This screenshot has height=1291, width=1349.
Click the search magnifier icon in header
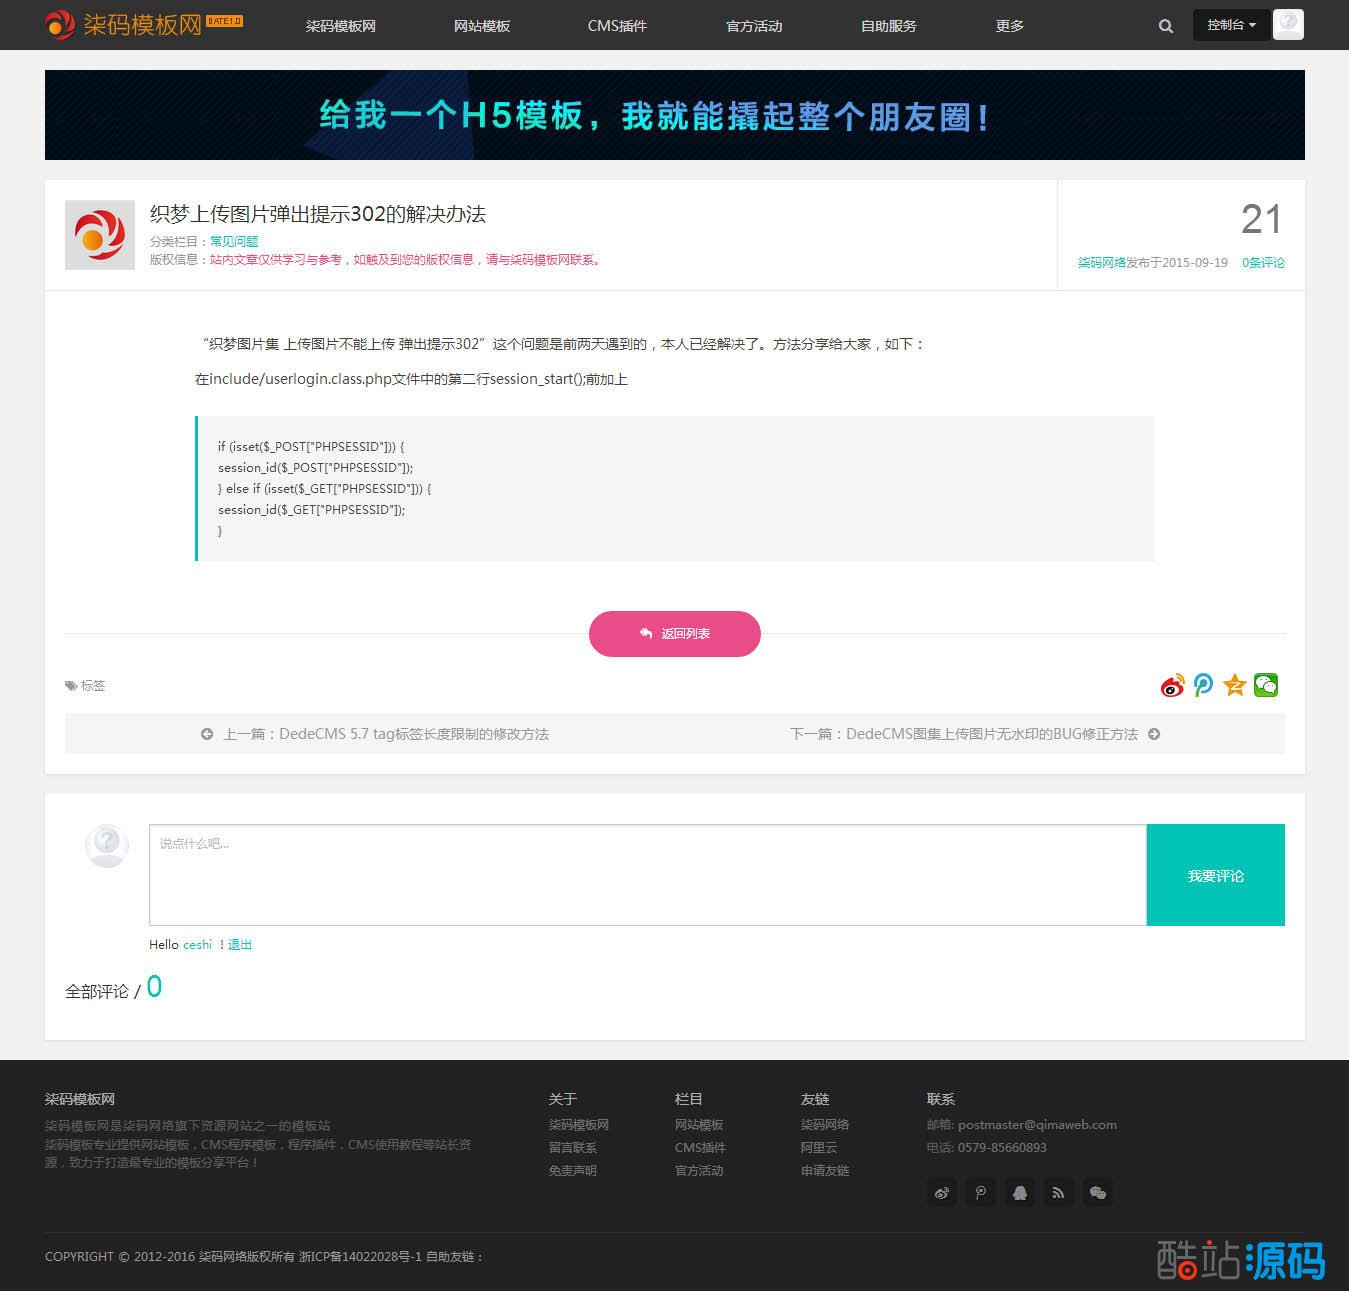(1165, 26)
